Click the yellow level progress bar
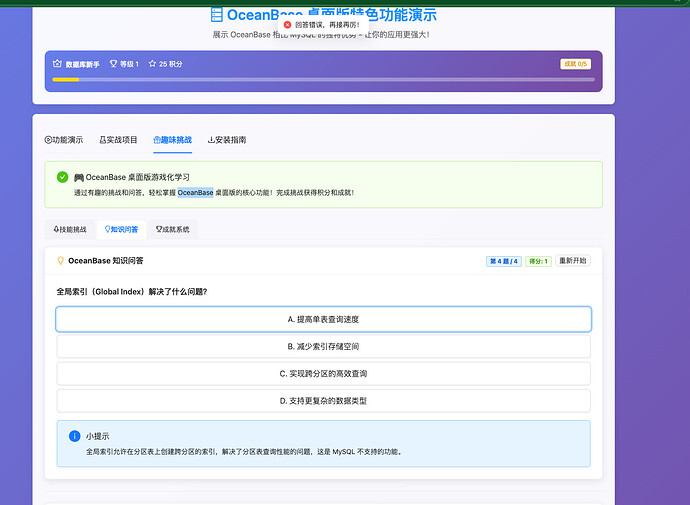This screenshot has height=505, width=690. tap(66, 80)
